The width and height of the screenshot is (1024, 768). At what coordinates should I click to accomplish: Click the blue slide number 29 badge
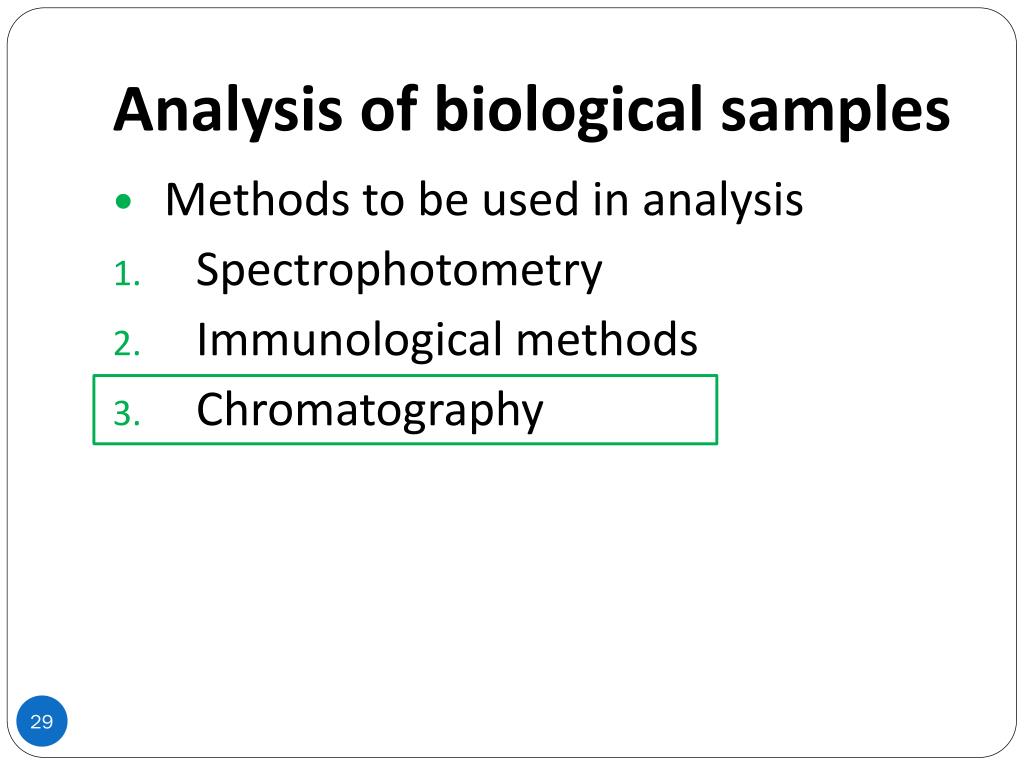pyautogui.click(x=42, y=721)
